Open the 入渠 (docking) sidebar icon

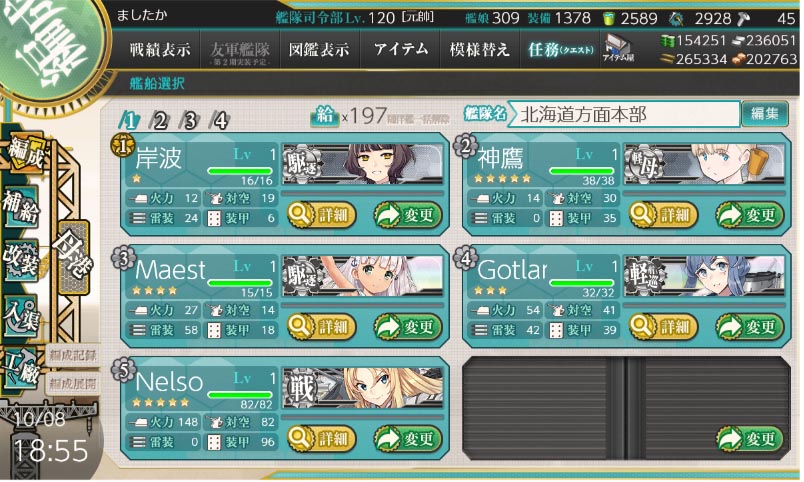tap(22, 316)
